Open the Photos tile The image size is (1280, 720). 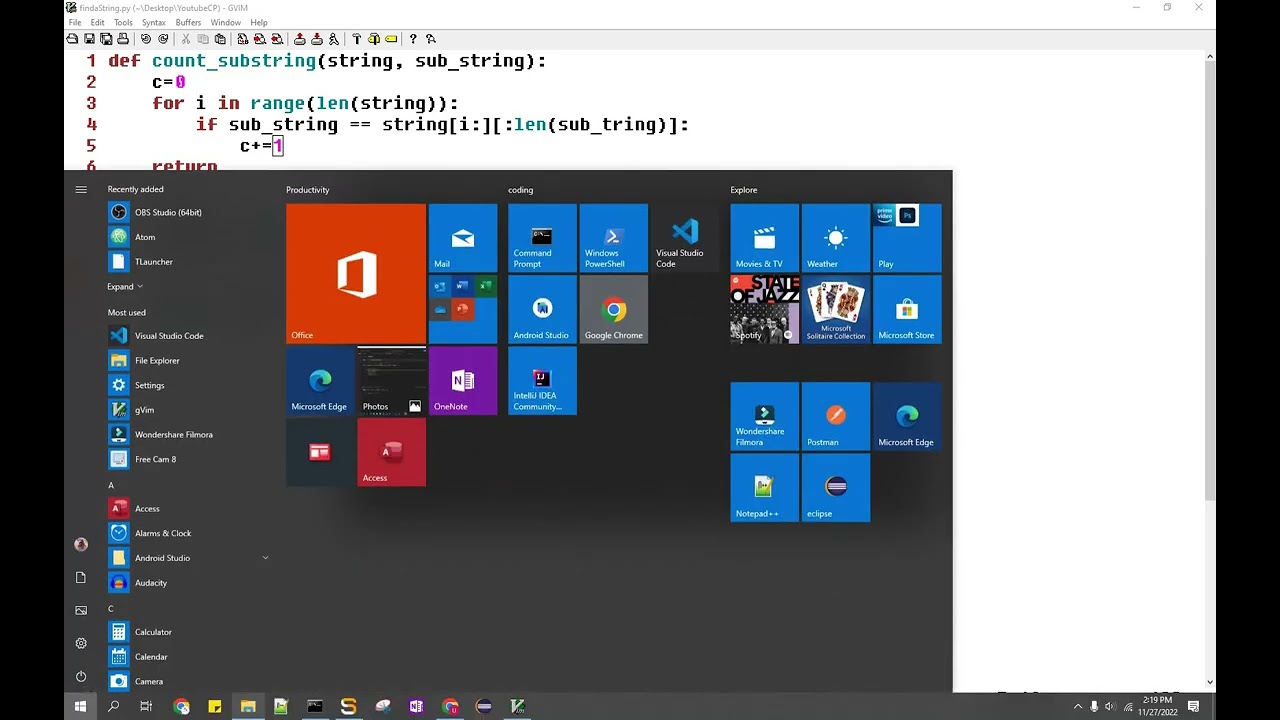pyautogui.click(x=392, y=381)
